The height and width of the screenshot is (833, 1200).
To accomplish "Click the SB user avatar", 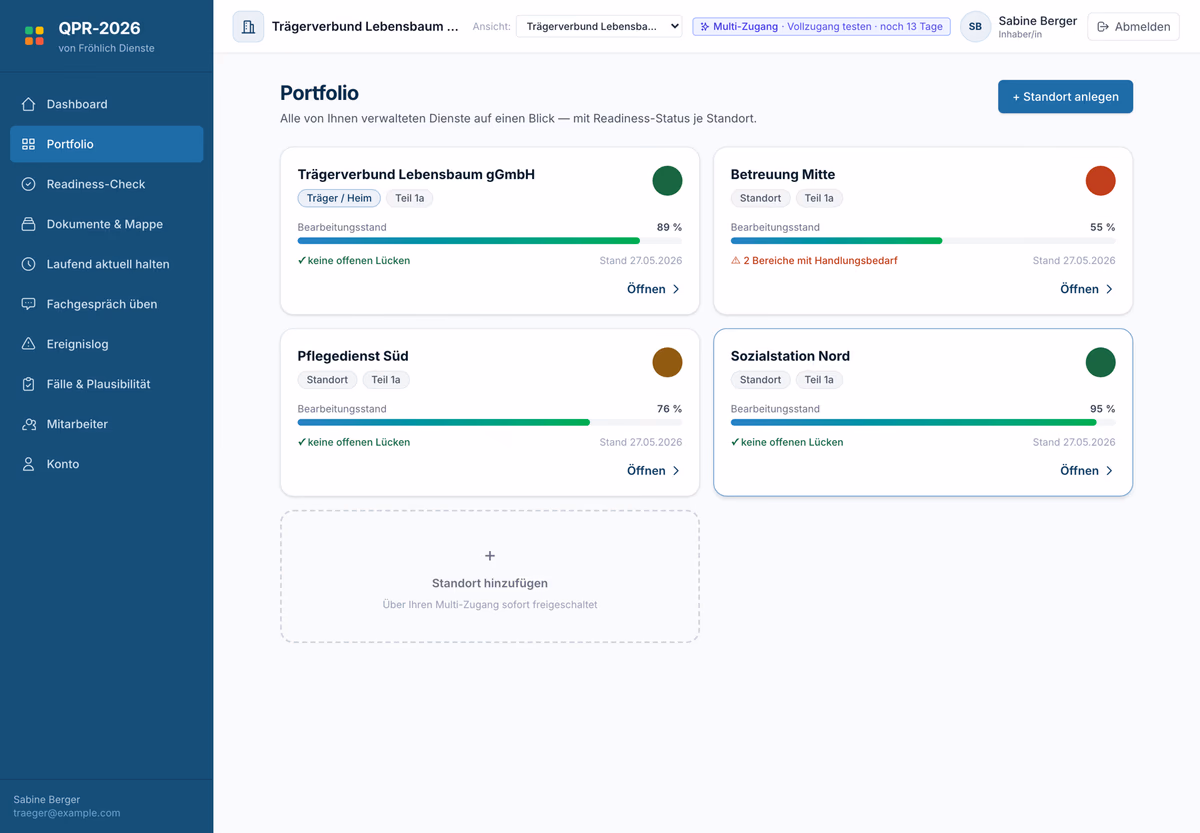I will (x=975, y=26).
